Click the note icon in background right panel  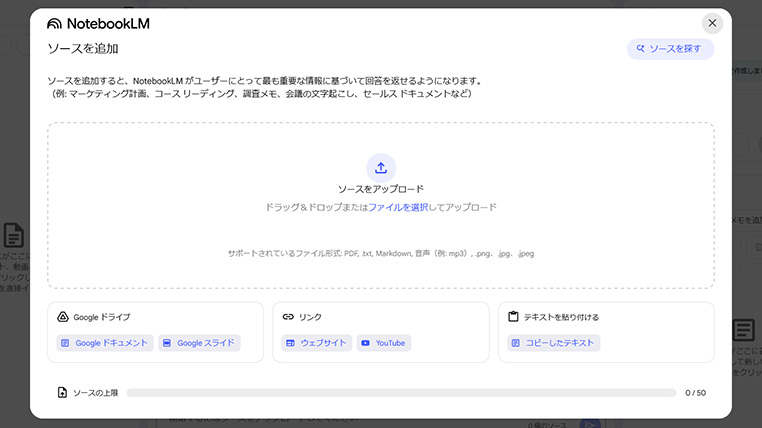tap(744, 330)
